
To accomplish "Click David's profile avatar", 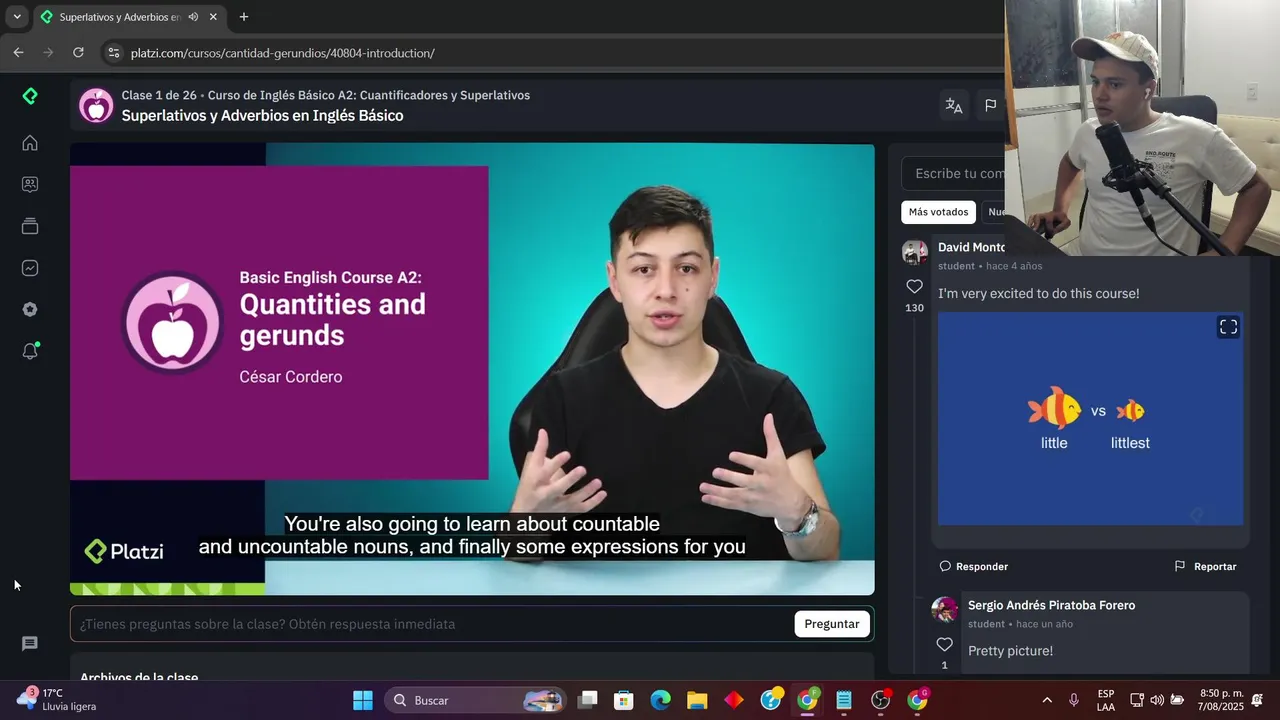I will (914, 252).
